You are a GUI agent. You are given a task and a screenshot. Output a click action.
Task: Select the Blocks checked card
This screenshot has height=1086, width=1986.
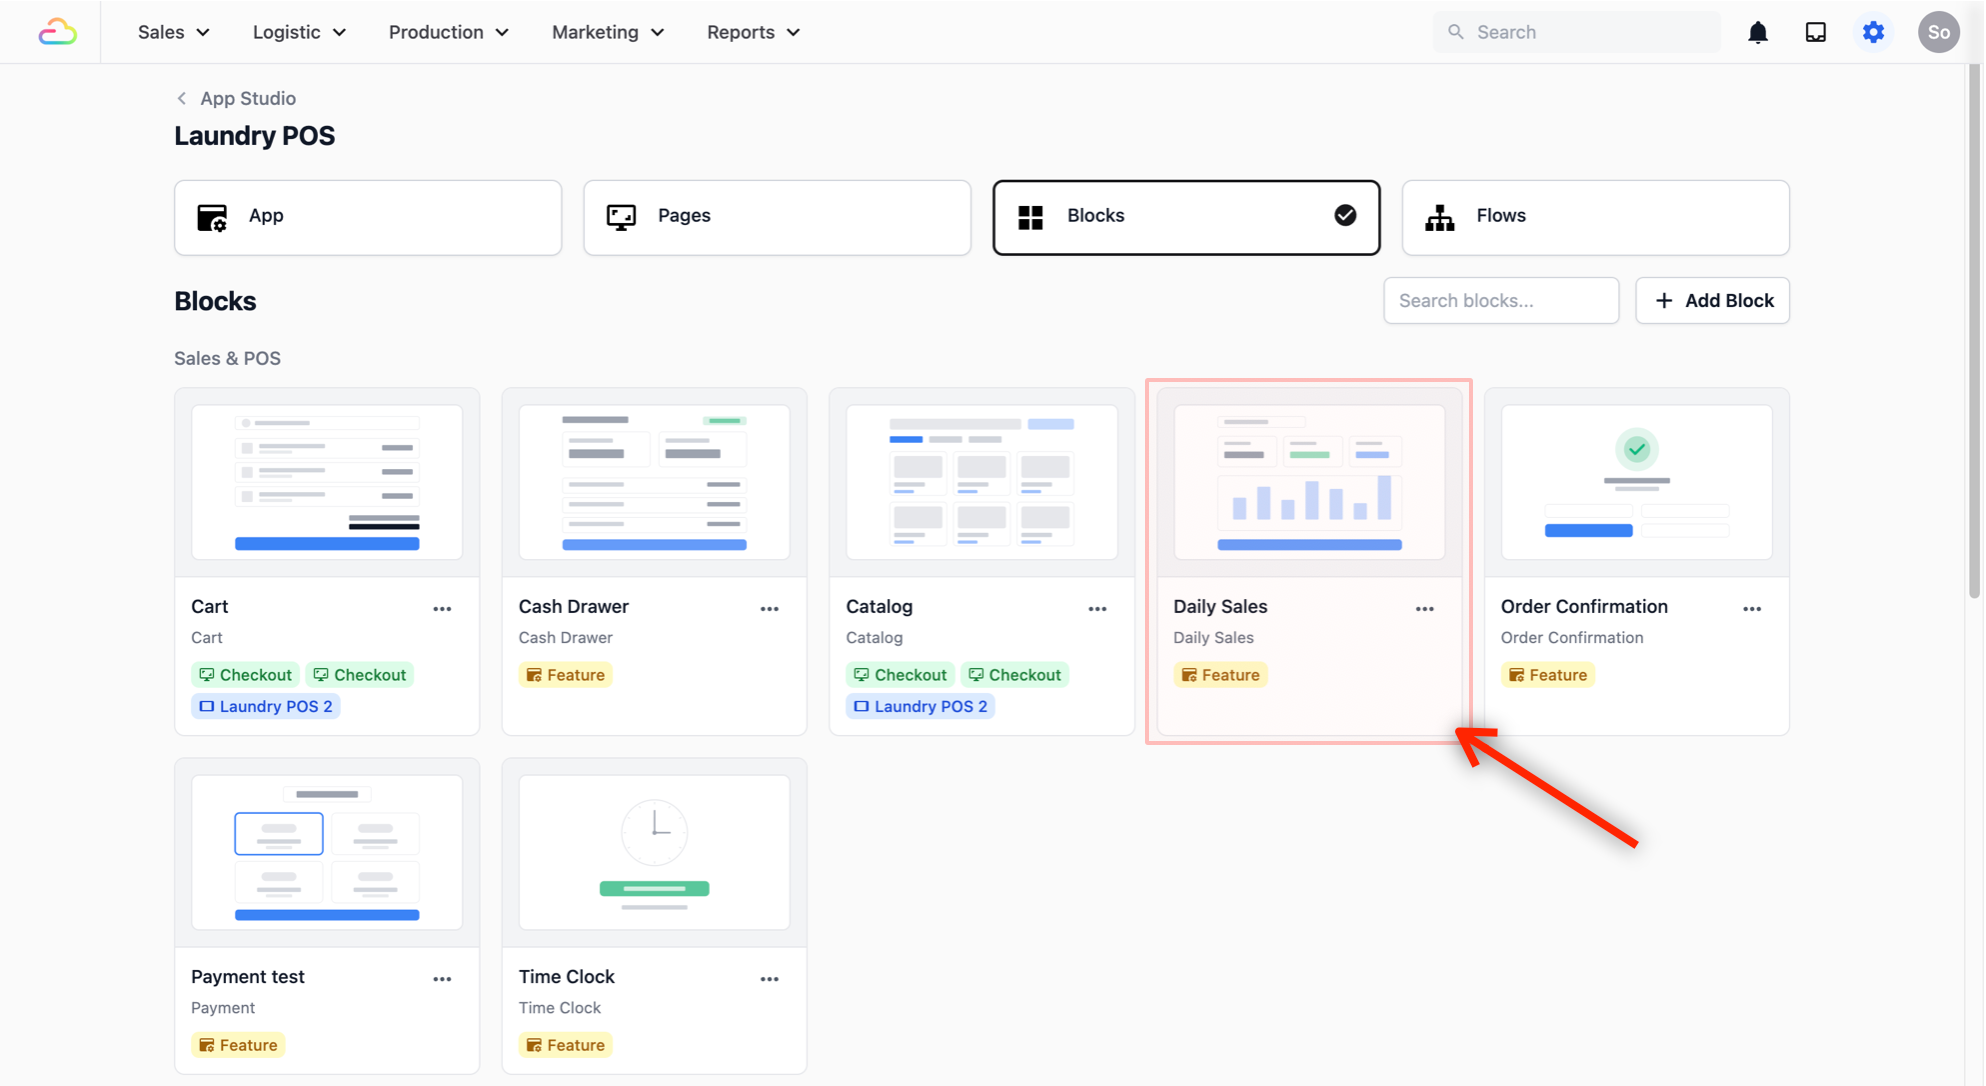pos(1185,216)
